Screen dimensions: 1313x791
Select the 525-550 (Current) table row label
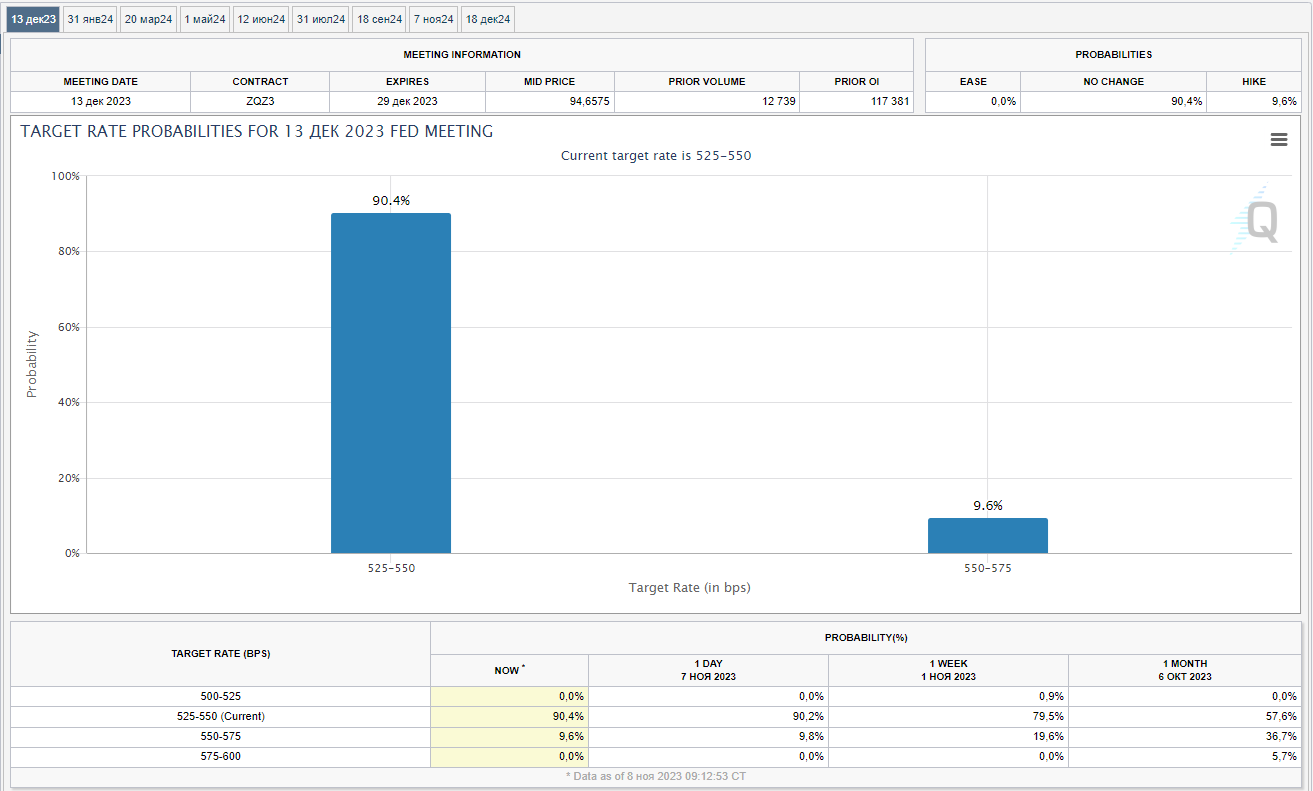[x=220, y=716]
